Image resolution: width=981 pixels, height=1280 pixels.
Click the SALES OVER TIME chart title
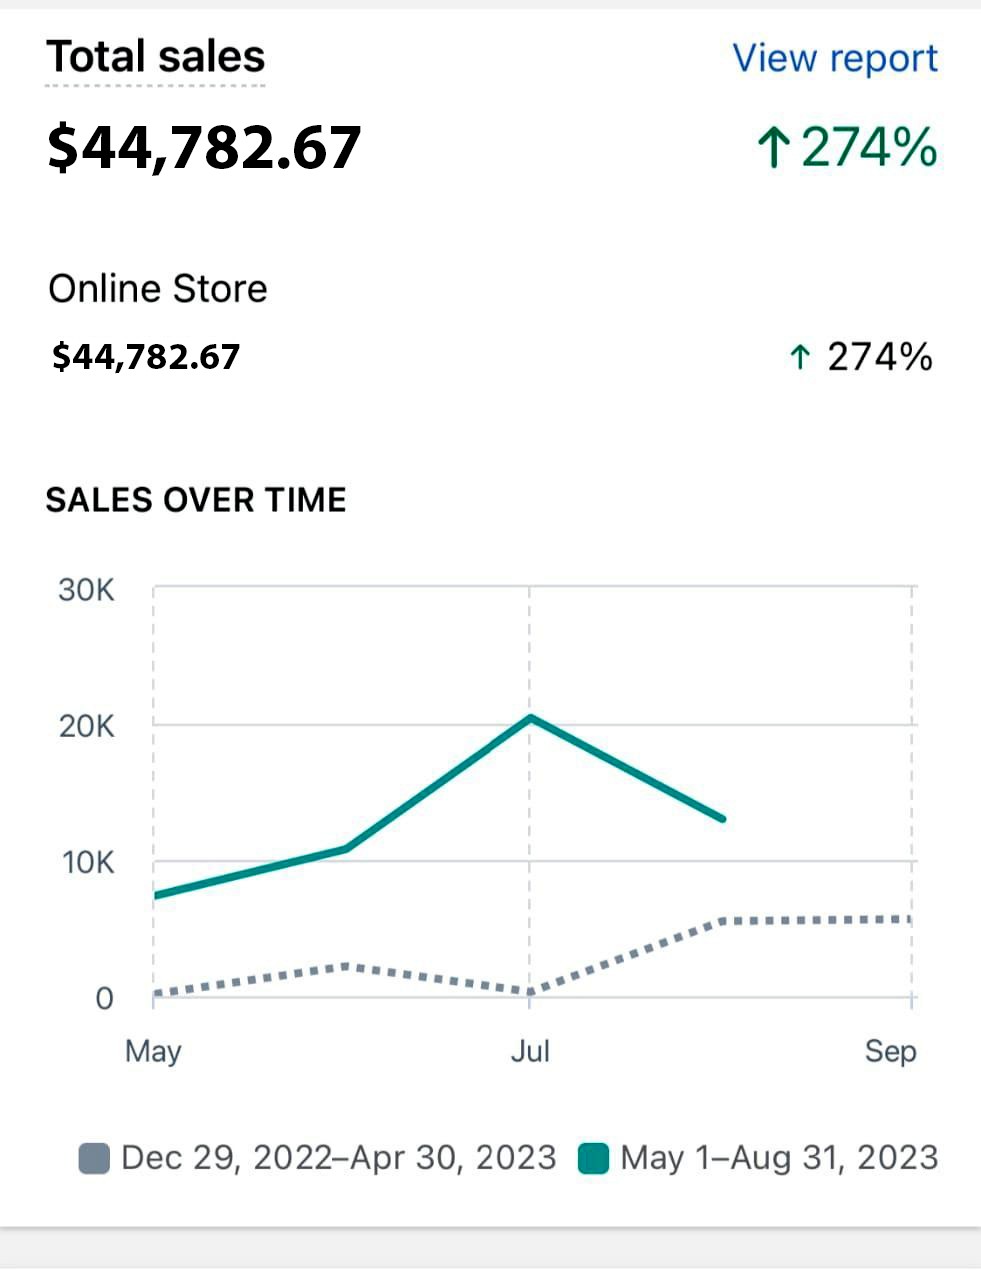[196, 500]
